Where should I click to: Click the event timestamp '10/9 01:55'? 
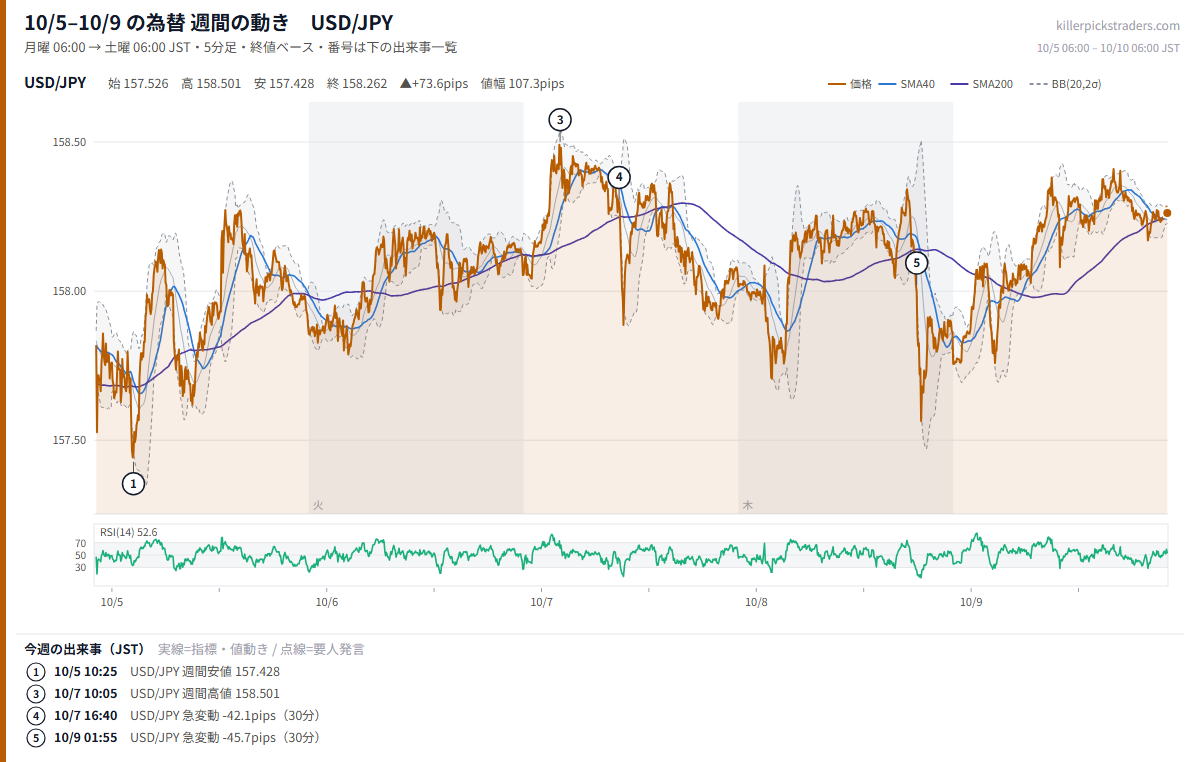[86, 738]
